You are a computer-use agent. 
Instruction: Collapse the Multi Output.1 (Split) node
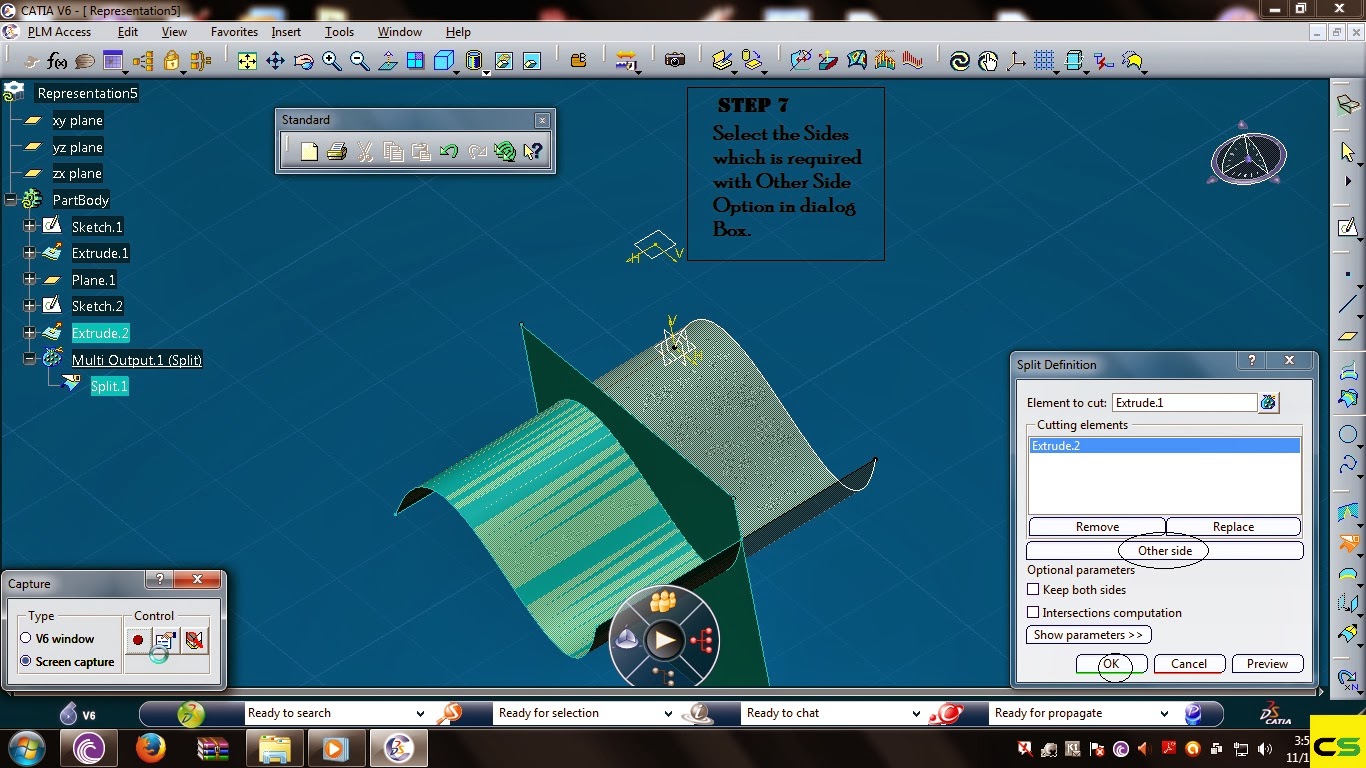tap(29, 358)
